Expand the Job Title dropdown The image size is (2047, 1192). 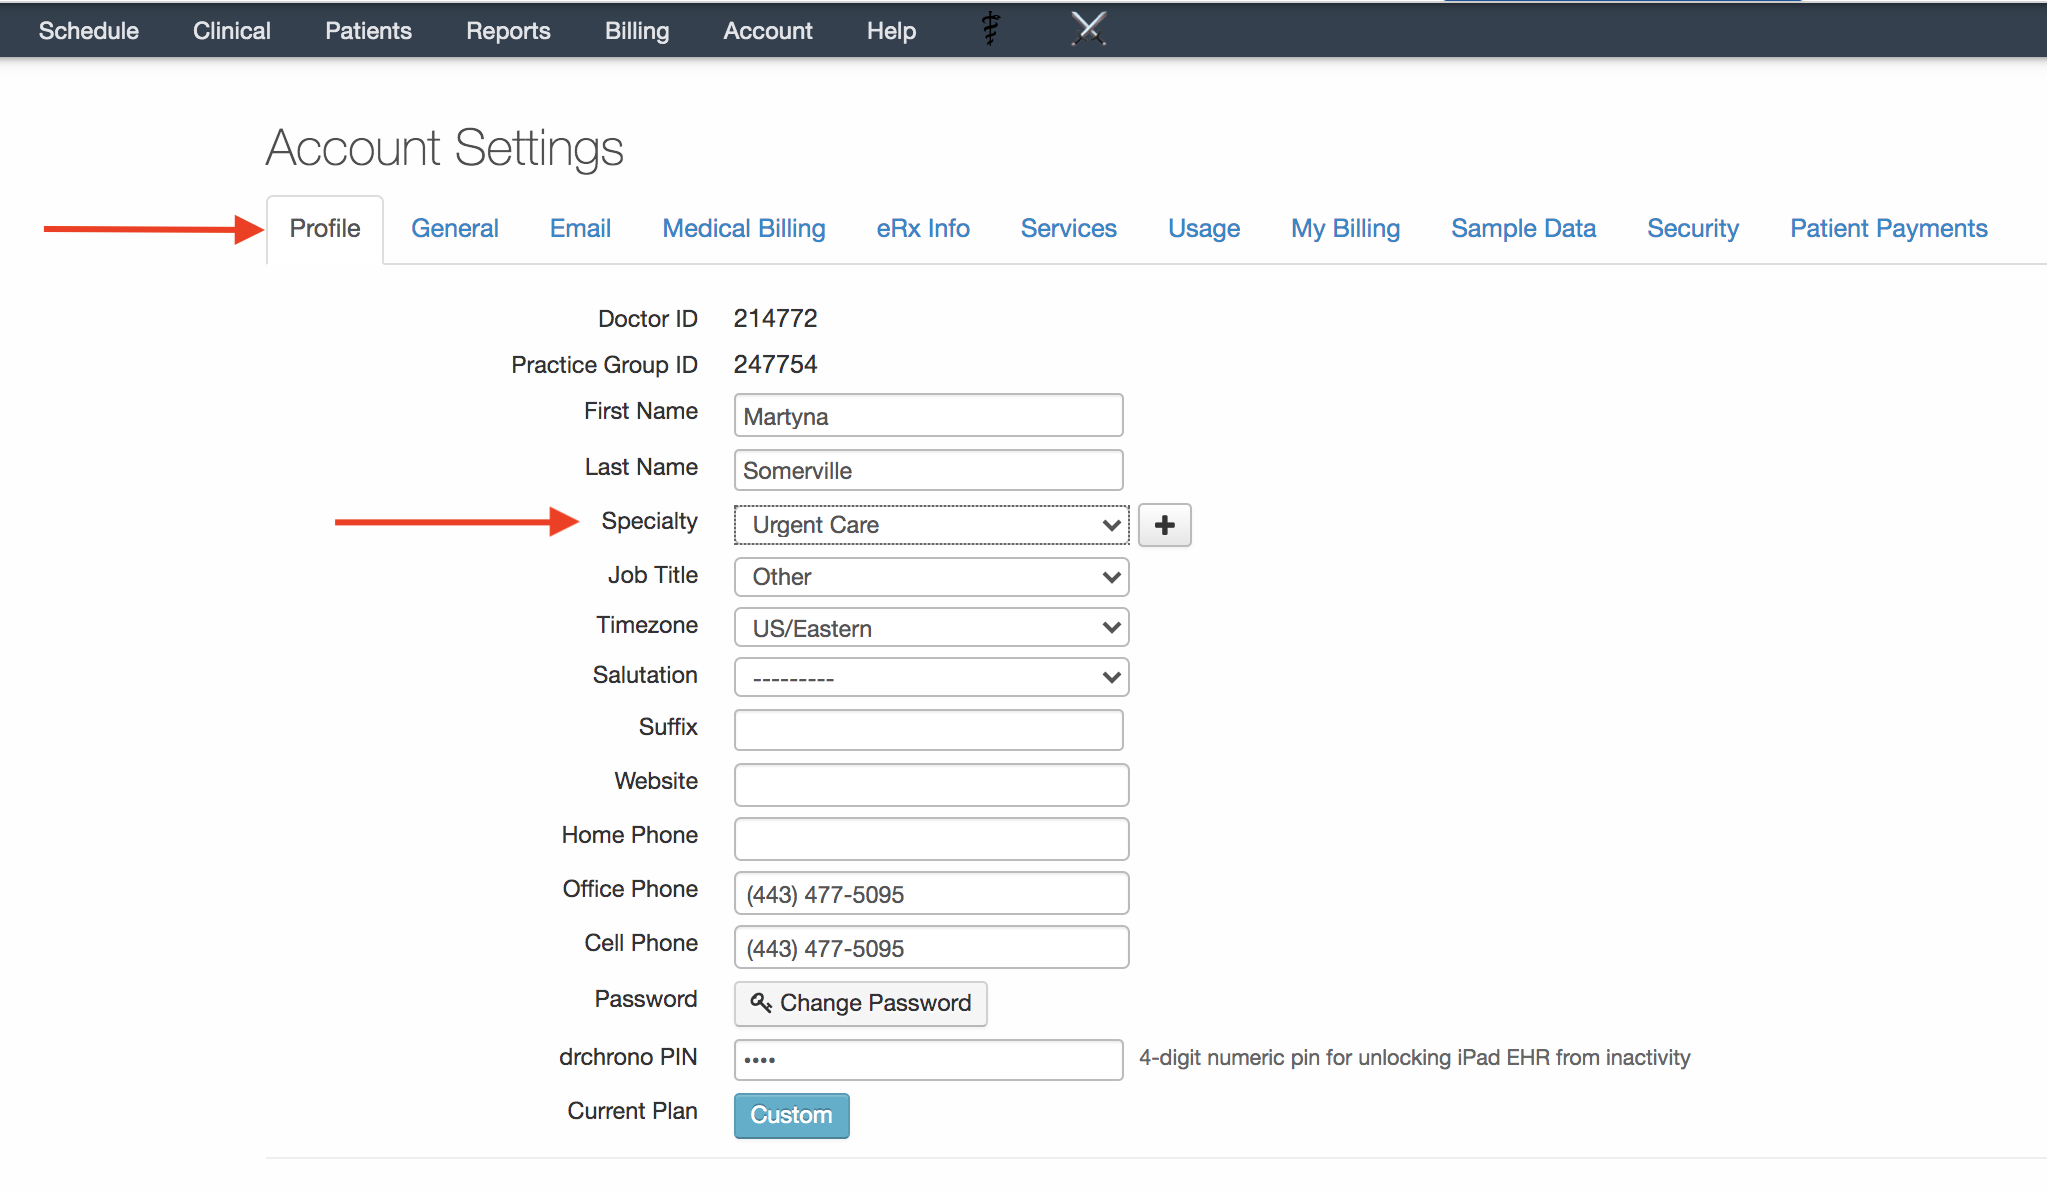point(931,577)
